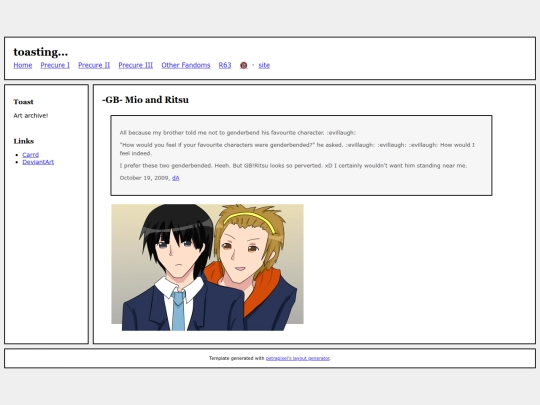Open the Home navigation link
This screenshot has width=540, height=405.
point(23,65)
